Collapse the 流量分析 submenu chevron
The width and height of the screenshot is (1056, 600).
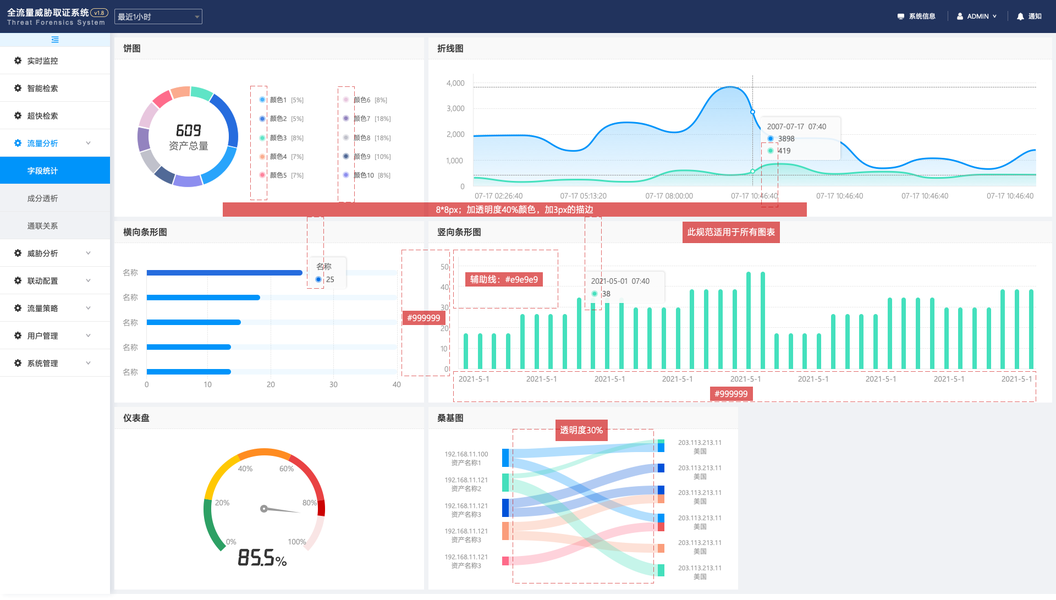pyautogui.click(x=88, y=143)
